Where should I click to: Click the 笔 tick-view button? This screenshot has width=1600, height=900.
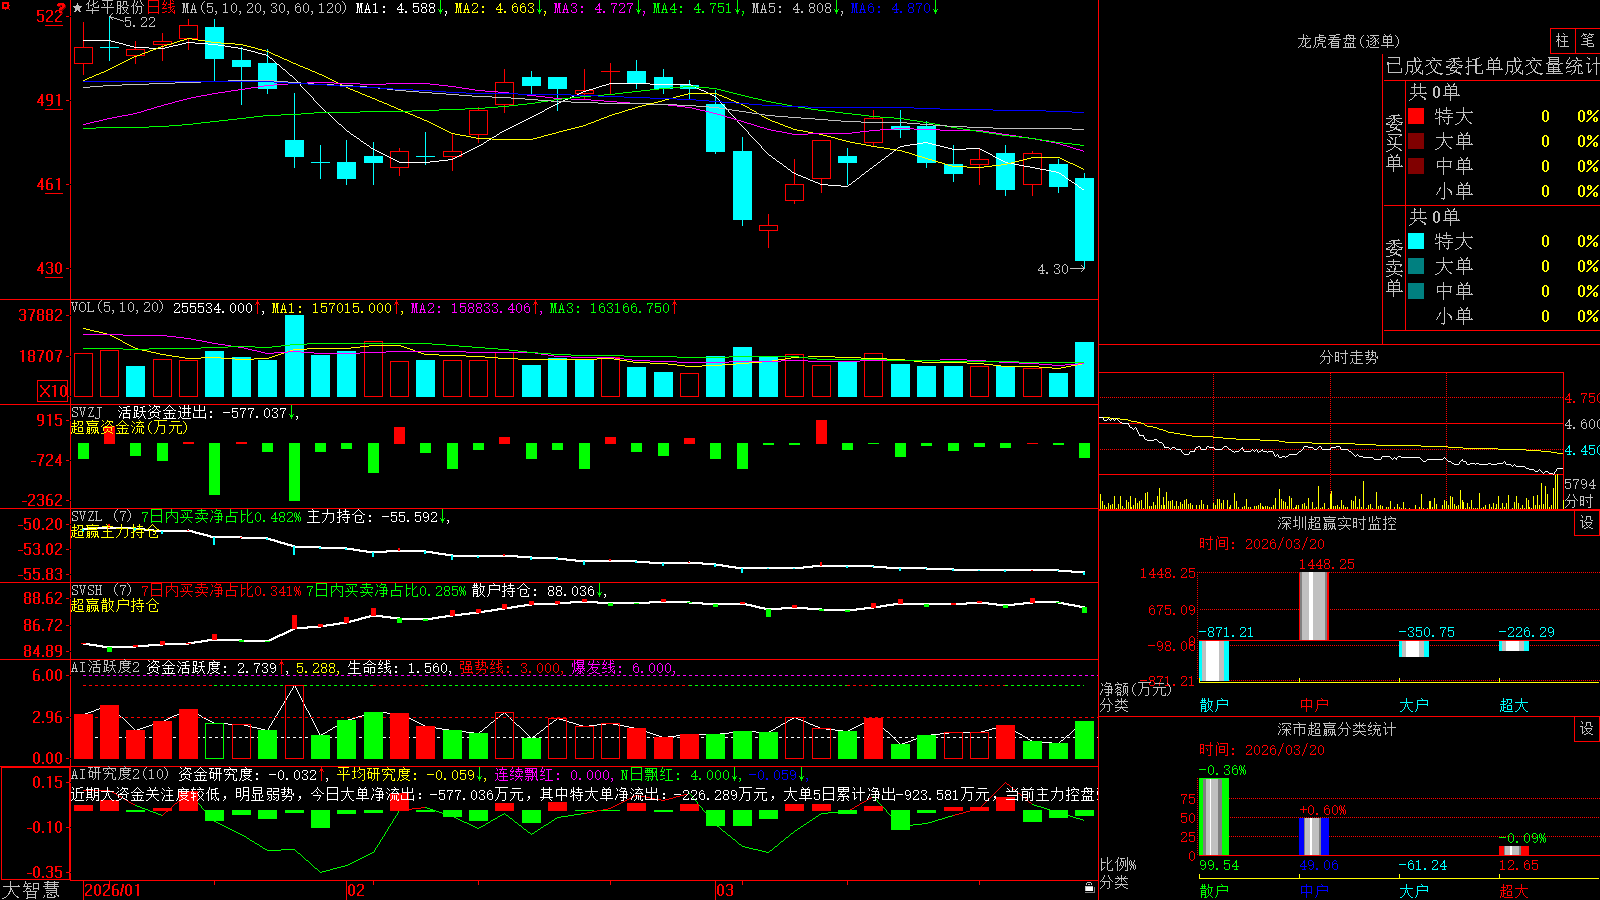click(x=1588, y=41)
